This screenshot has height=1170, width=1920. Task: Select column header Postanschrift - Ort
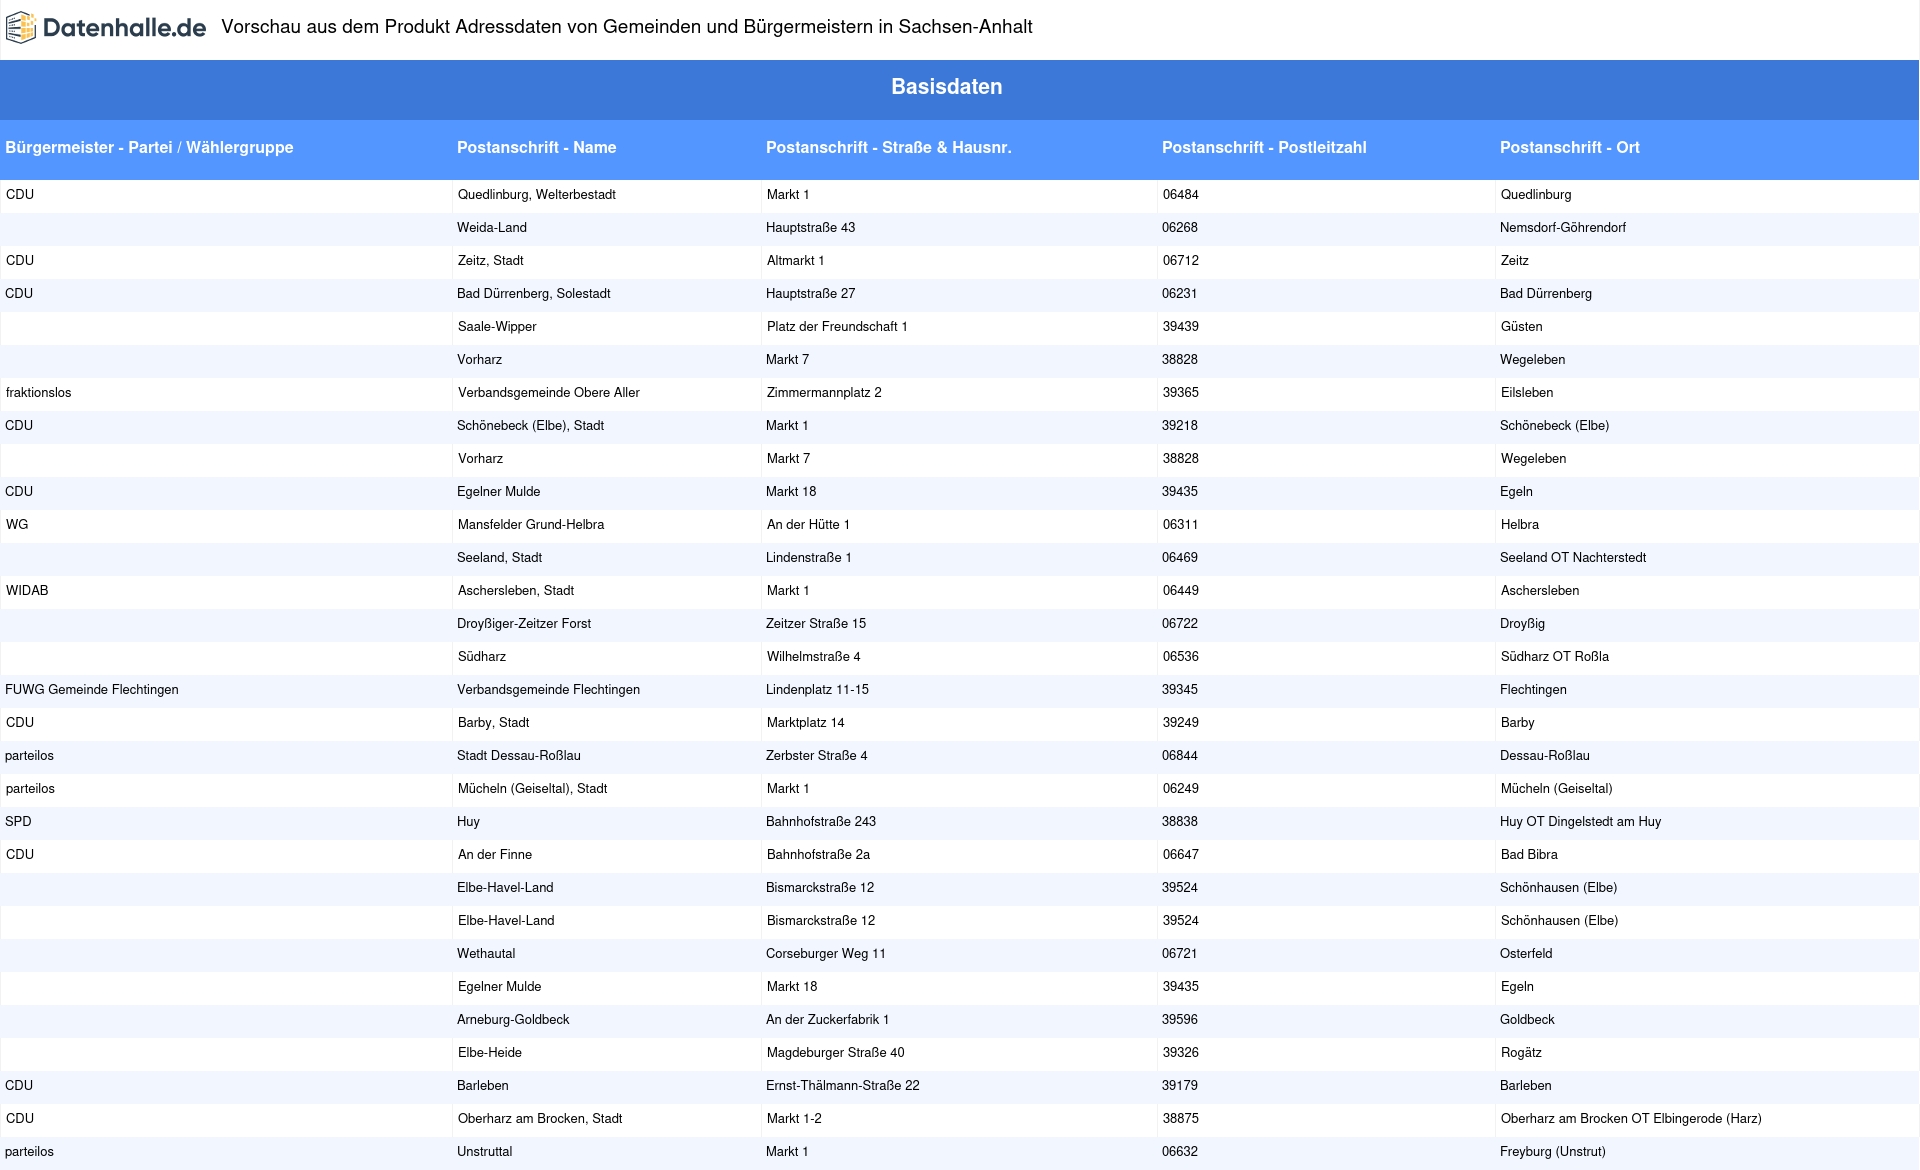point(1569,147)
